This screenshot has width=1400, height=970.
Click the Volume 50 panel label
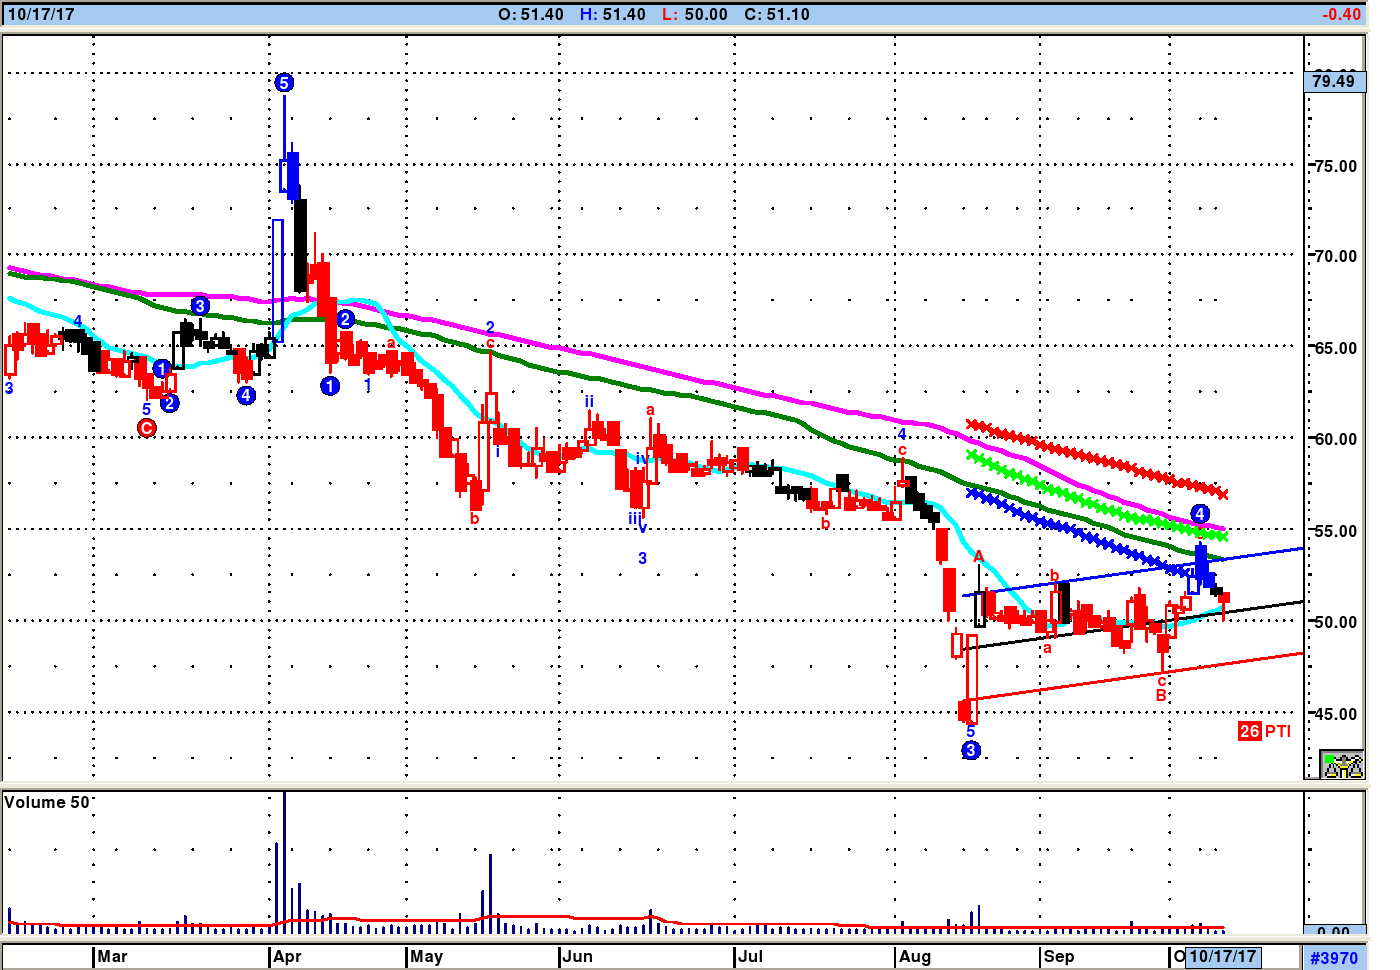click(x=47, y=803)
